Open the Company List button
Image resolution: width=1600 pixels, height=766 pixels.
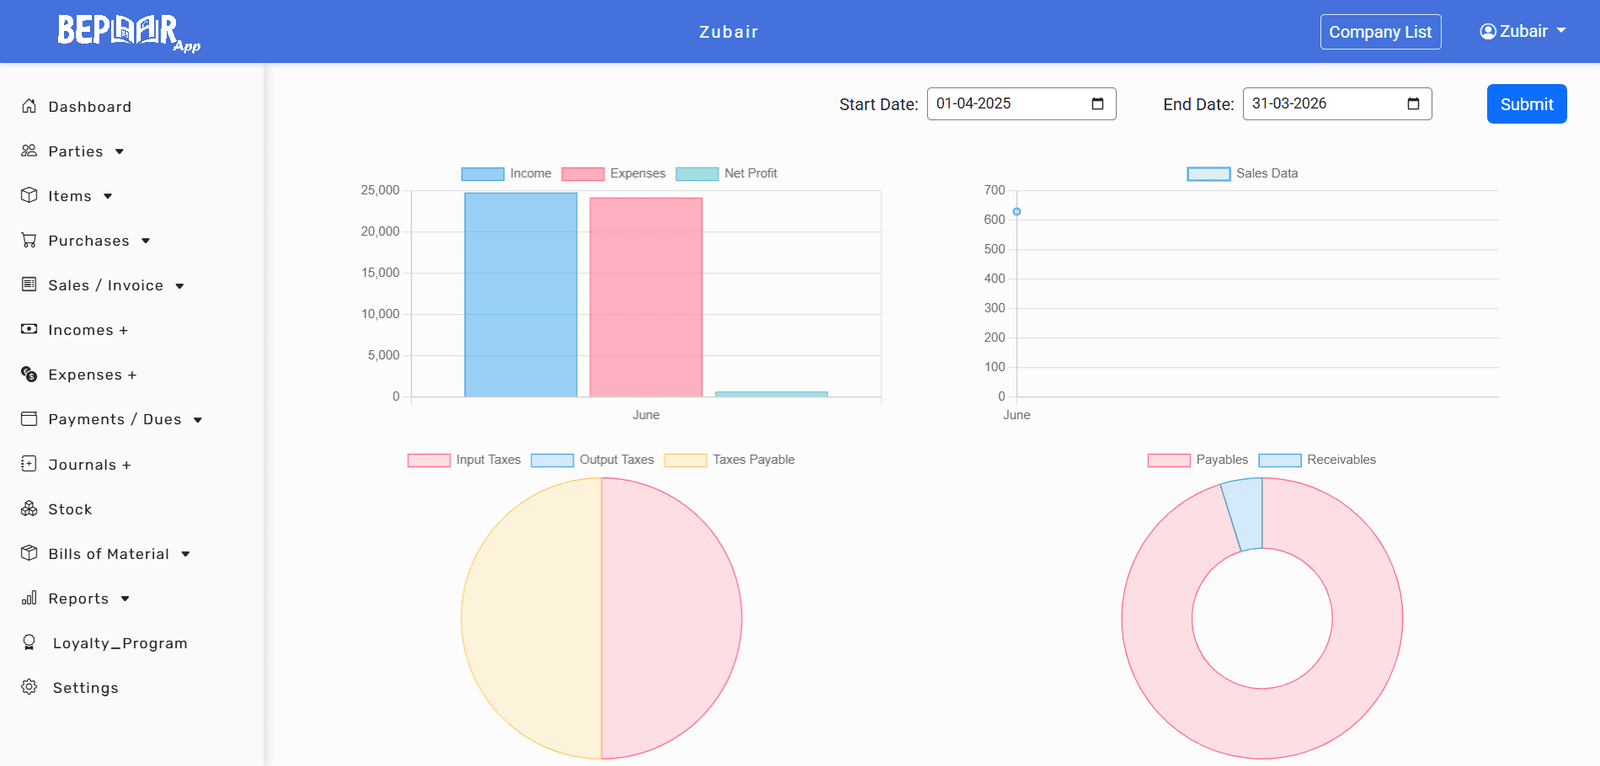pos(1380,32)
